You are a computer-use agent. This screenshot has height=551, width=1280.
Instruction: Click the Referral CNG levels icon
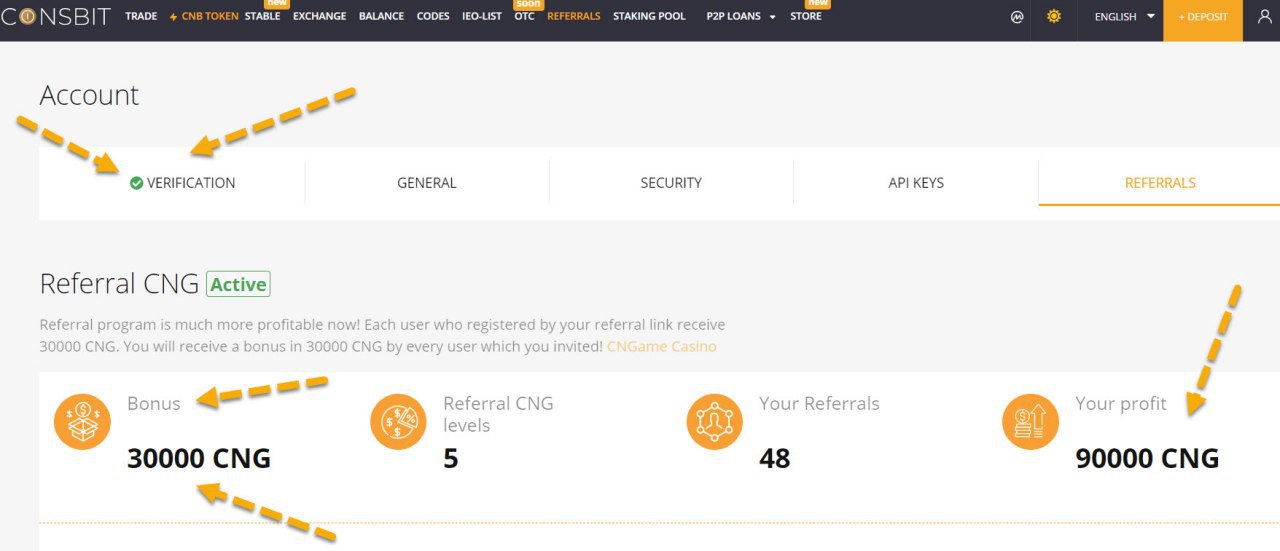[x=399, y=422]
